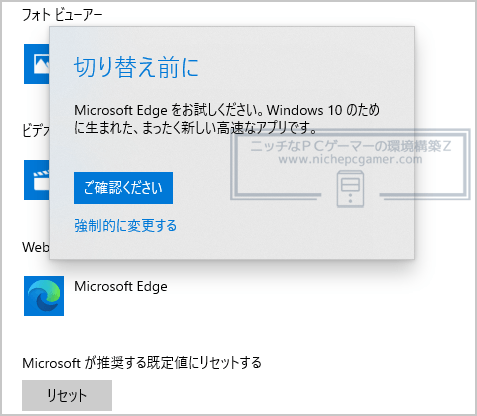The image size is (477, 416).
Task: Click the ニッチなPCゲーマーの環境構築Z watermark text
Action: 350,146
